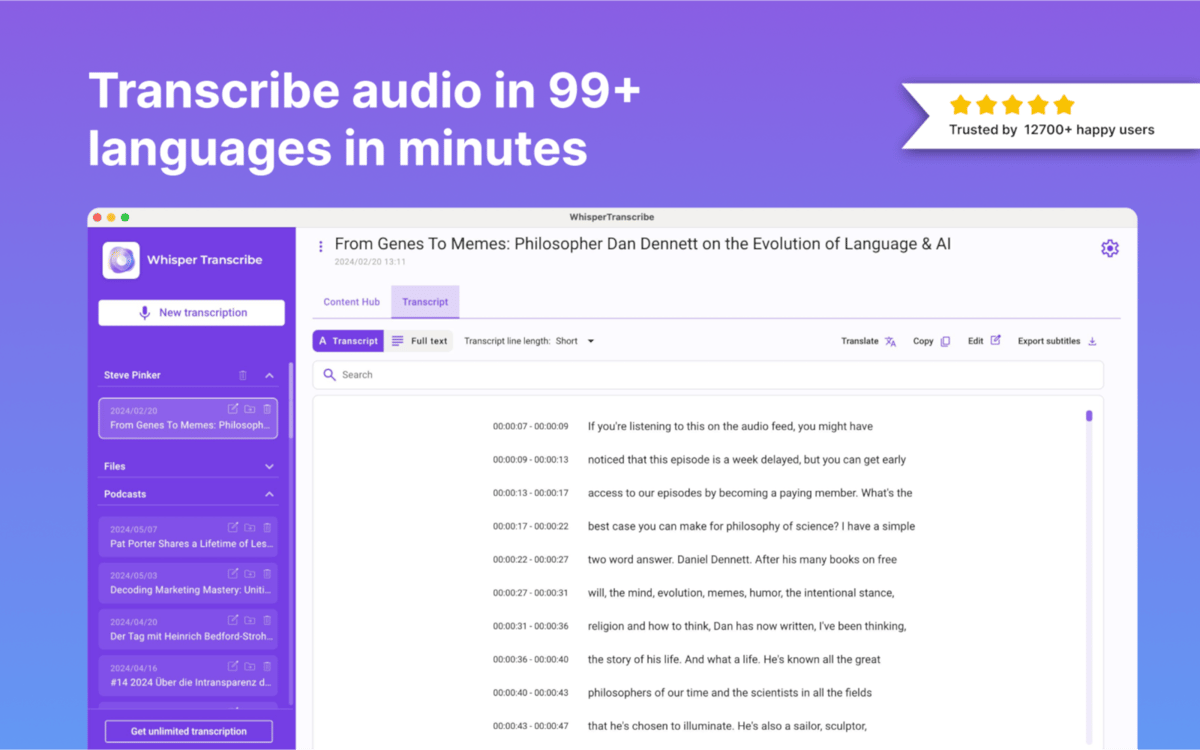
Task: Click the Translate icon
Action: [x=890, y=341]
